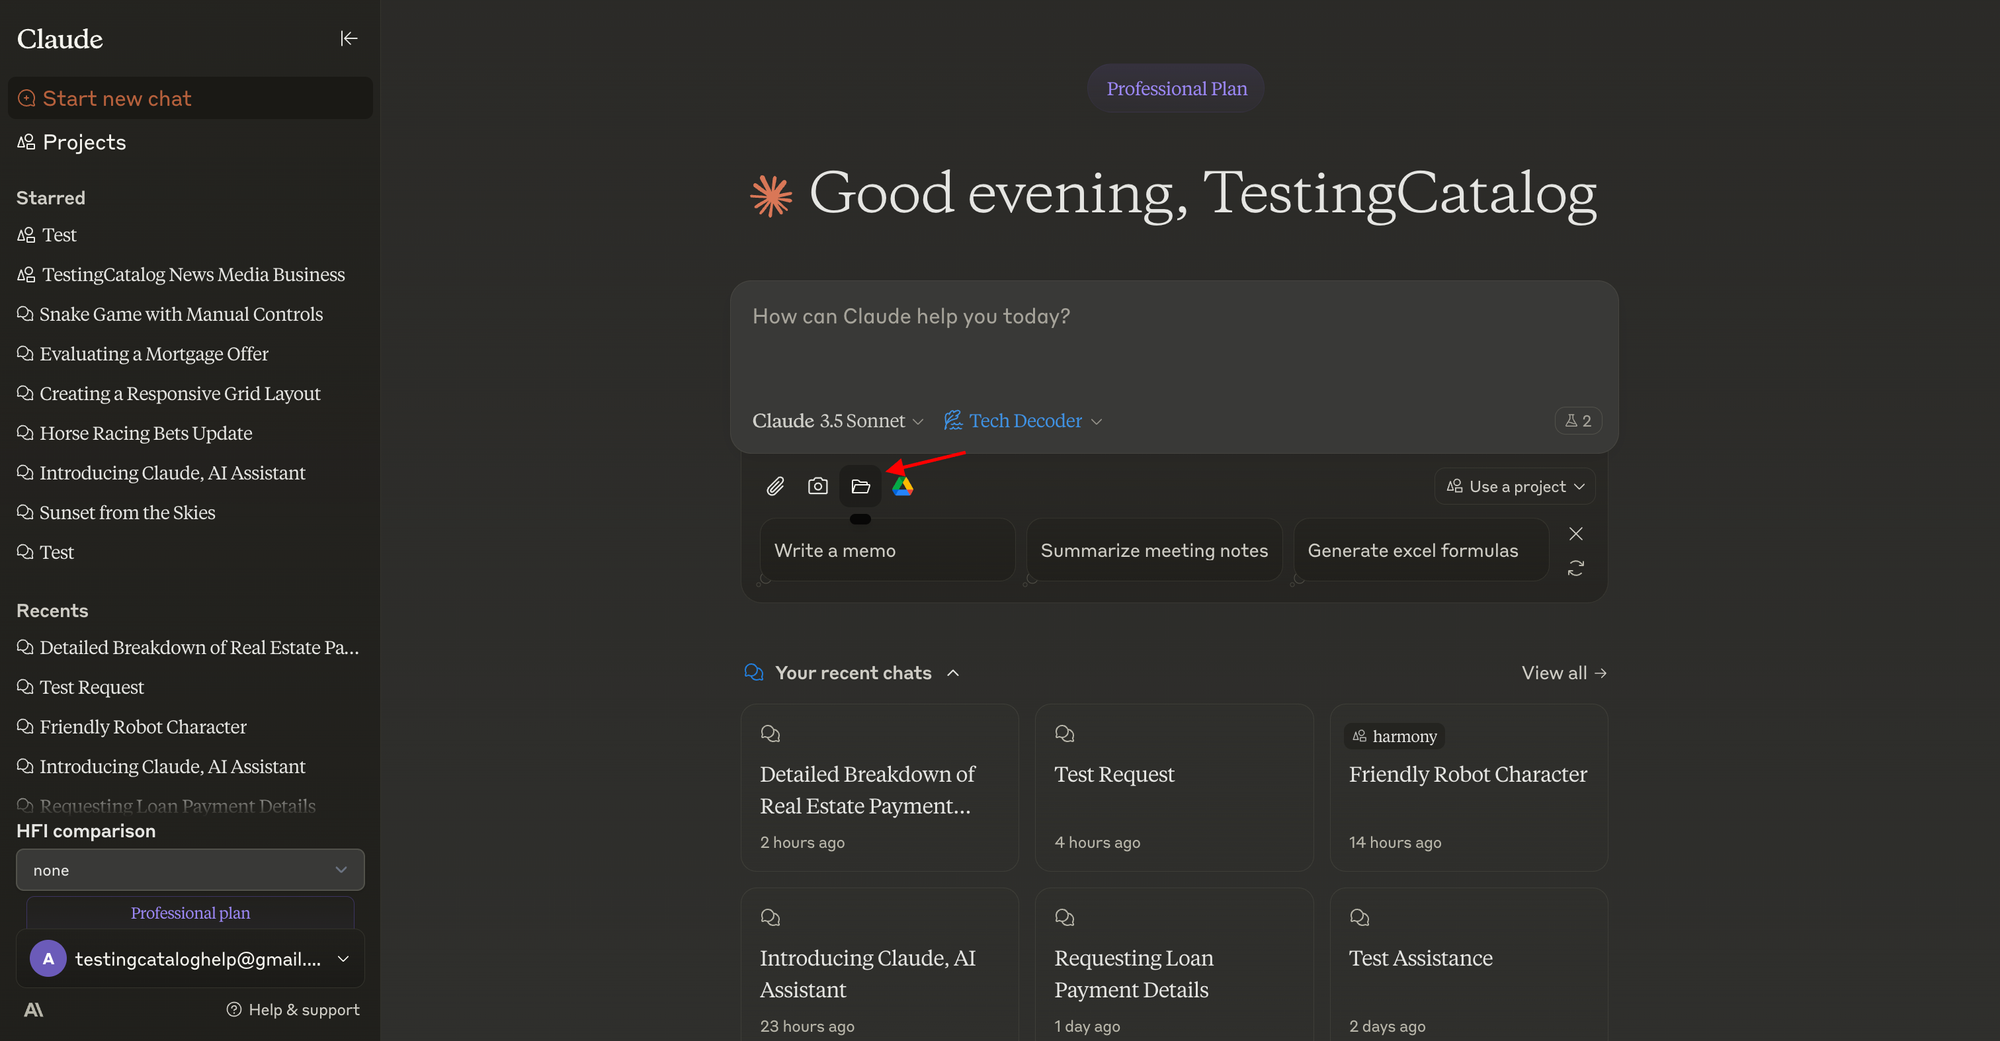Click the Professional Plan badge at top
Screen dimensions: 2000x1041
tap(1176, 89)
